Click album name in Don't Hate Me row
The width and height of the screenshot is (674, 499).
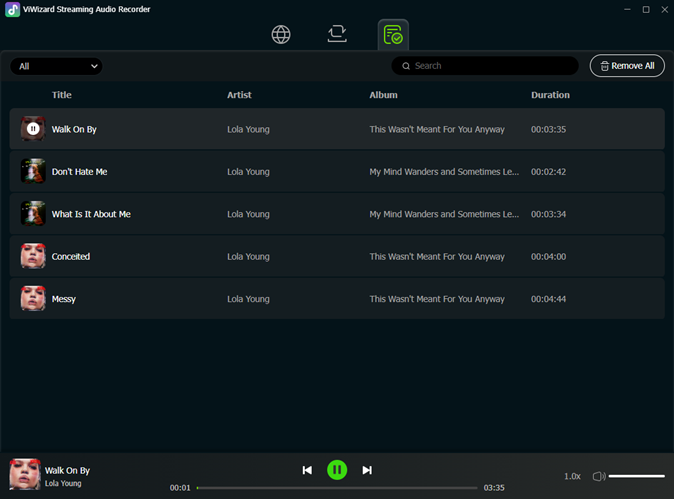[444, 171]
